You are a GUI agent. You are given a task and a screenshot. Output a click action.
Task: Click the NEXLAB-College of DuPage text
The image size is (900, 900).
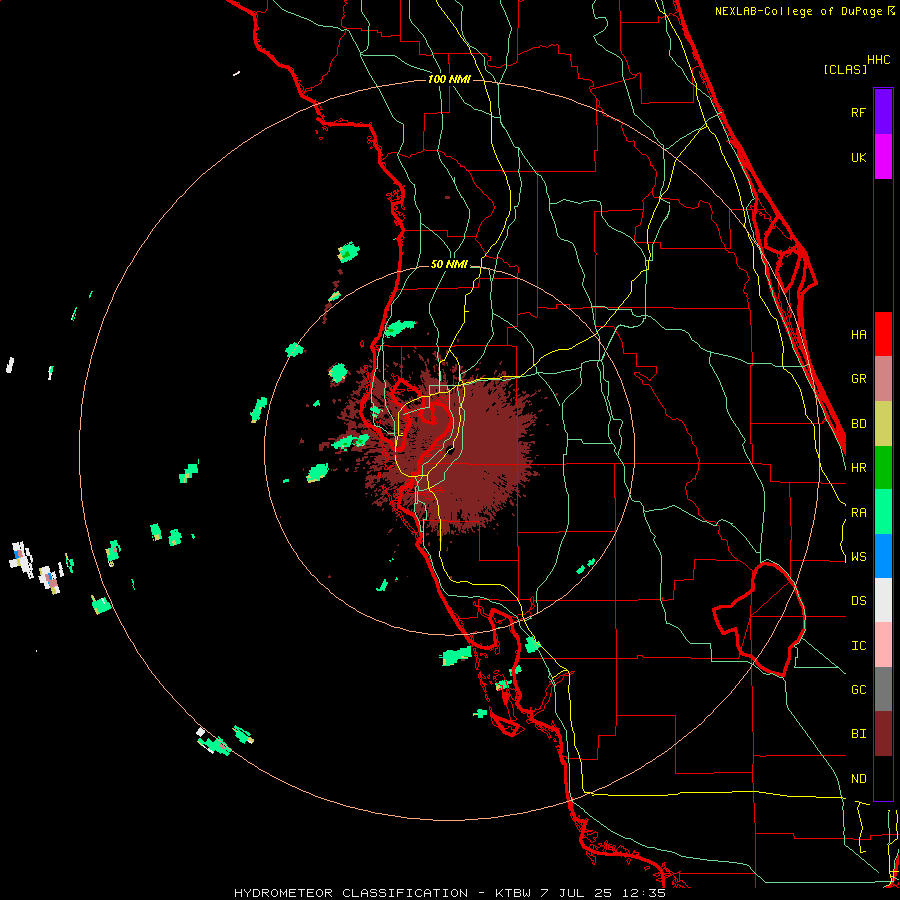click(x=798, y=11)
